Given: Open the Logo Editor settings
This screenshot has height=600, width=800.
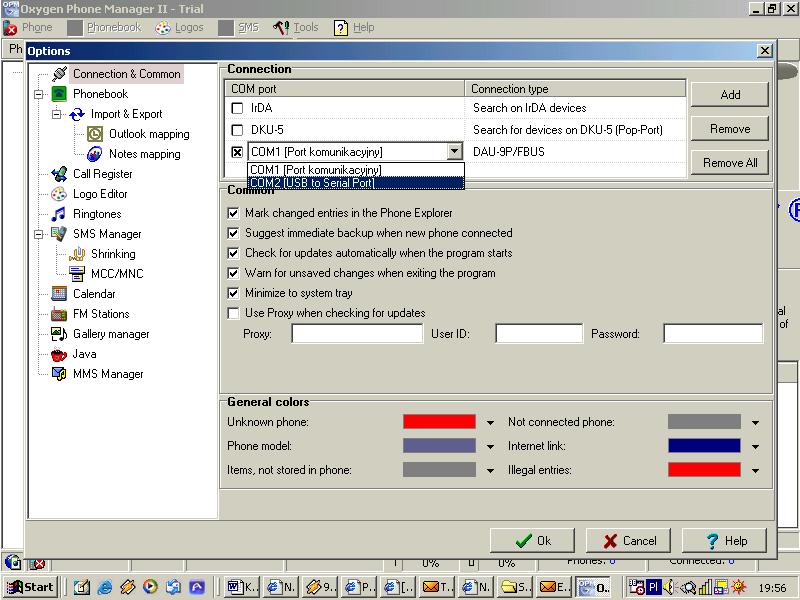Looking at the screenshot, I should 101,194.
